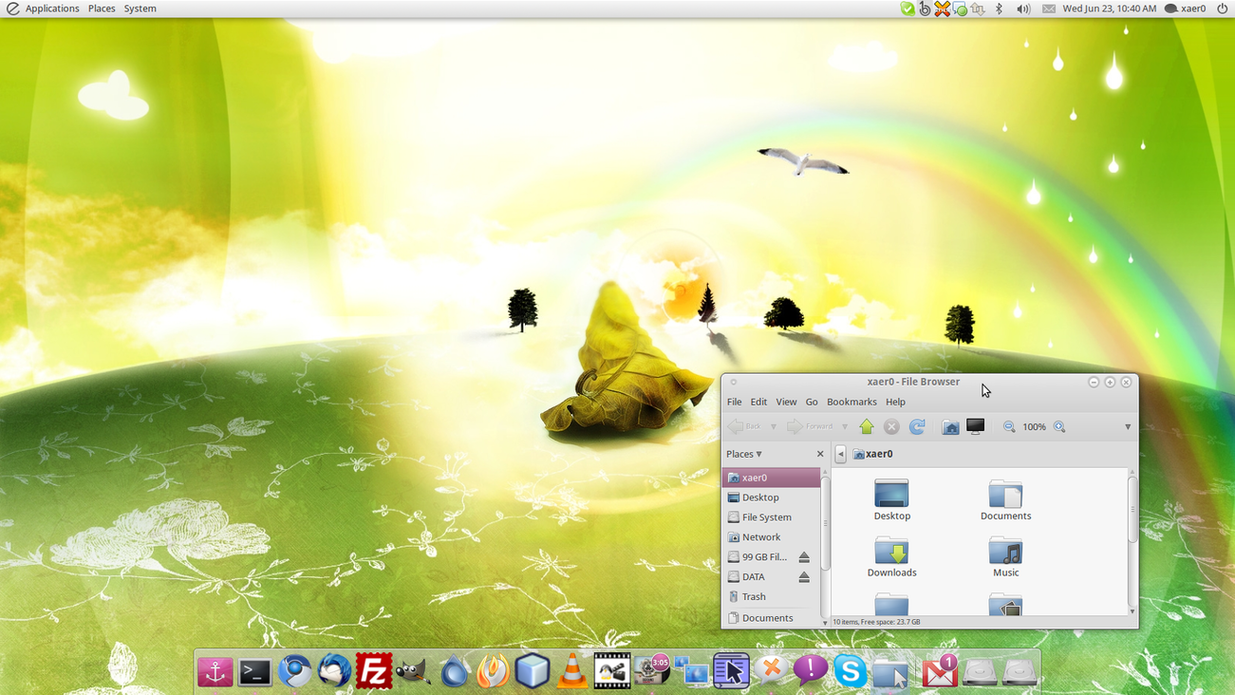Select Desktop in the Places sidebar

click(771, 497)
